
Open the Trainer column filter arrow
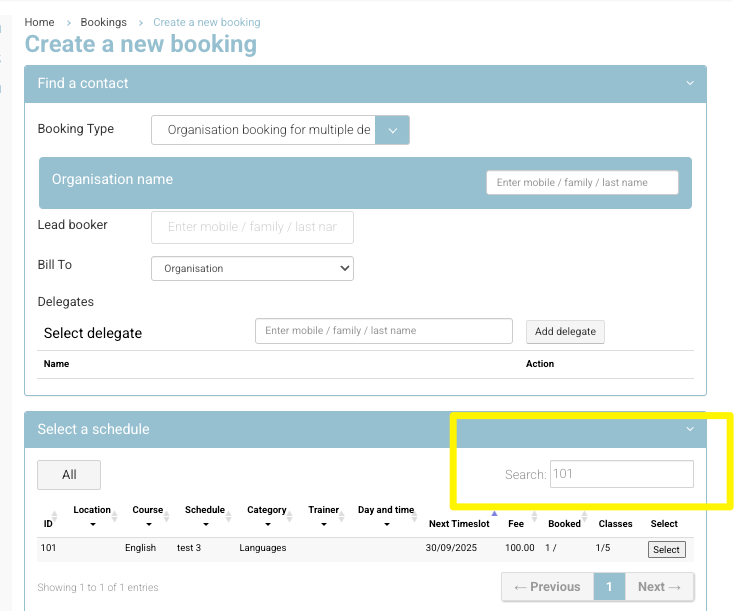click(323, 524)
